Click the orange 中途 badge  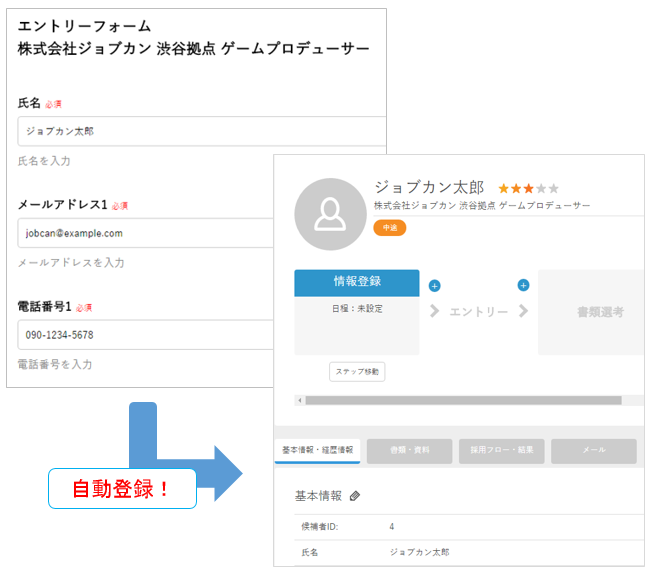[x=389, y=228]
